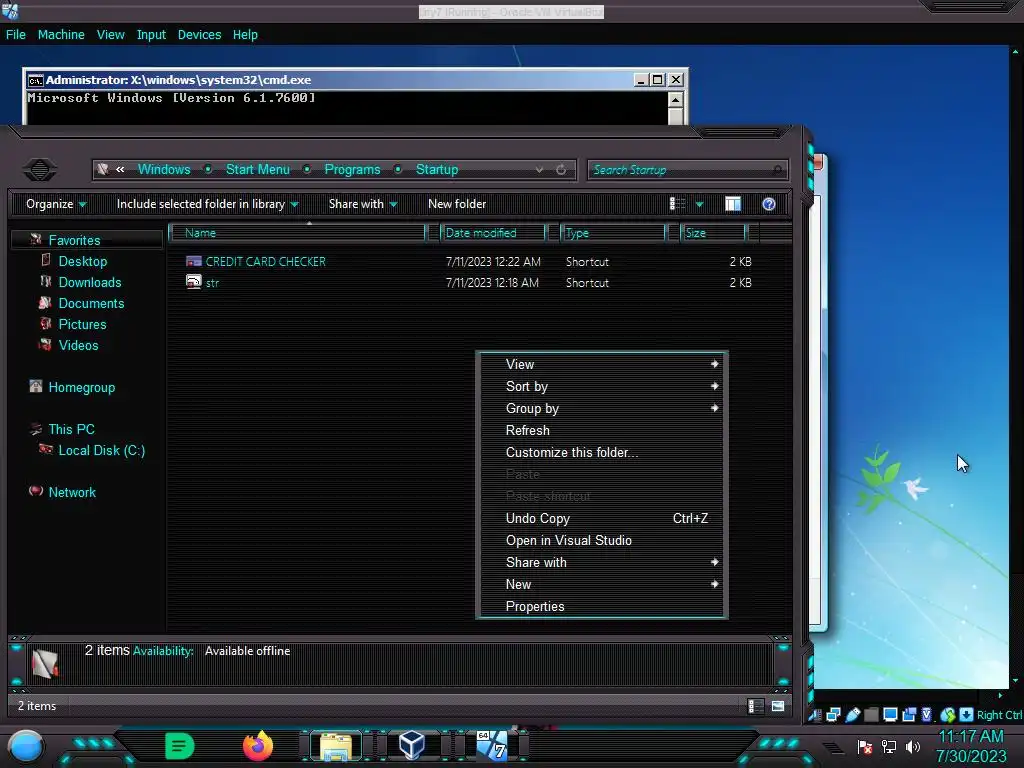
Task: Click the CREDIT CARD CHECKER file icon
Action: pyautogui.click(x=193, y=261)
